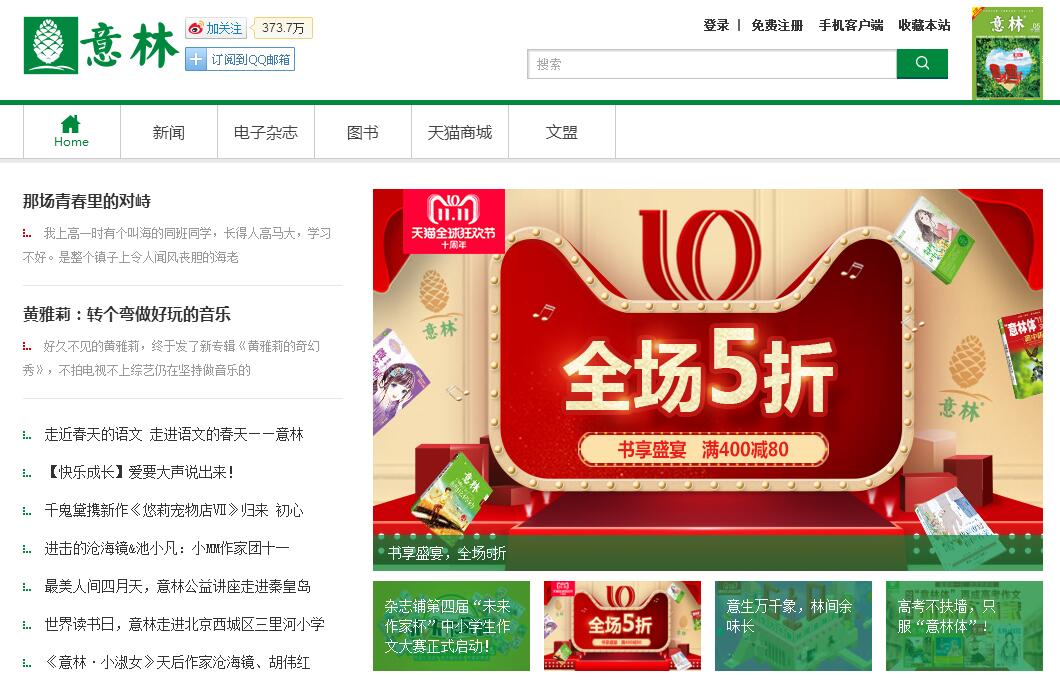Image resolution: width=1060 pixels, height=680 pixels.
Task: Open 【快乐成长】爱要大声说出来 article link
Action: tap(139, 472)
